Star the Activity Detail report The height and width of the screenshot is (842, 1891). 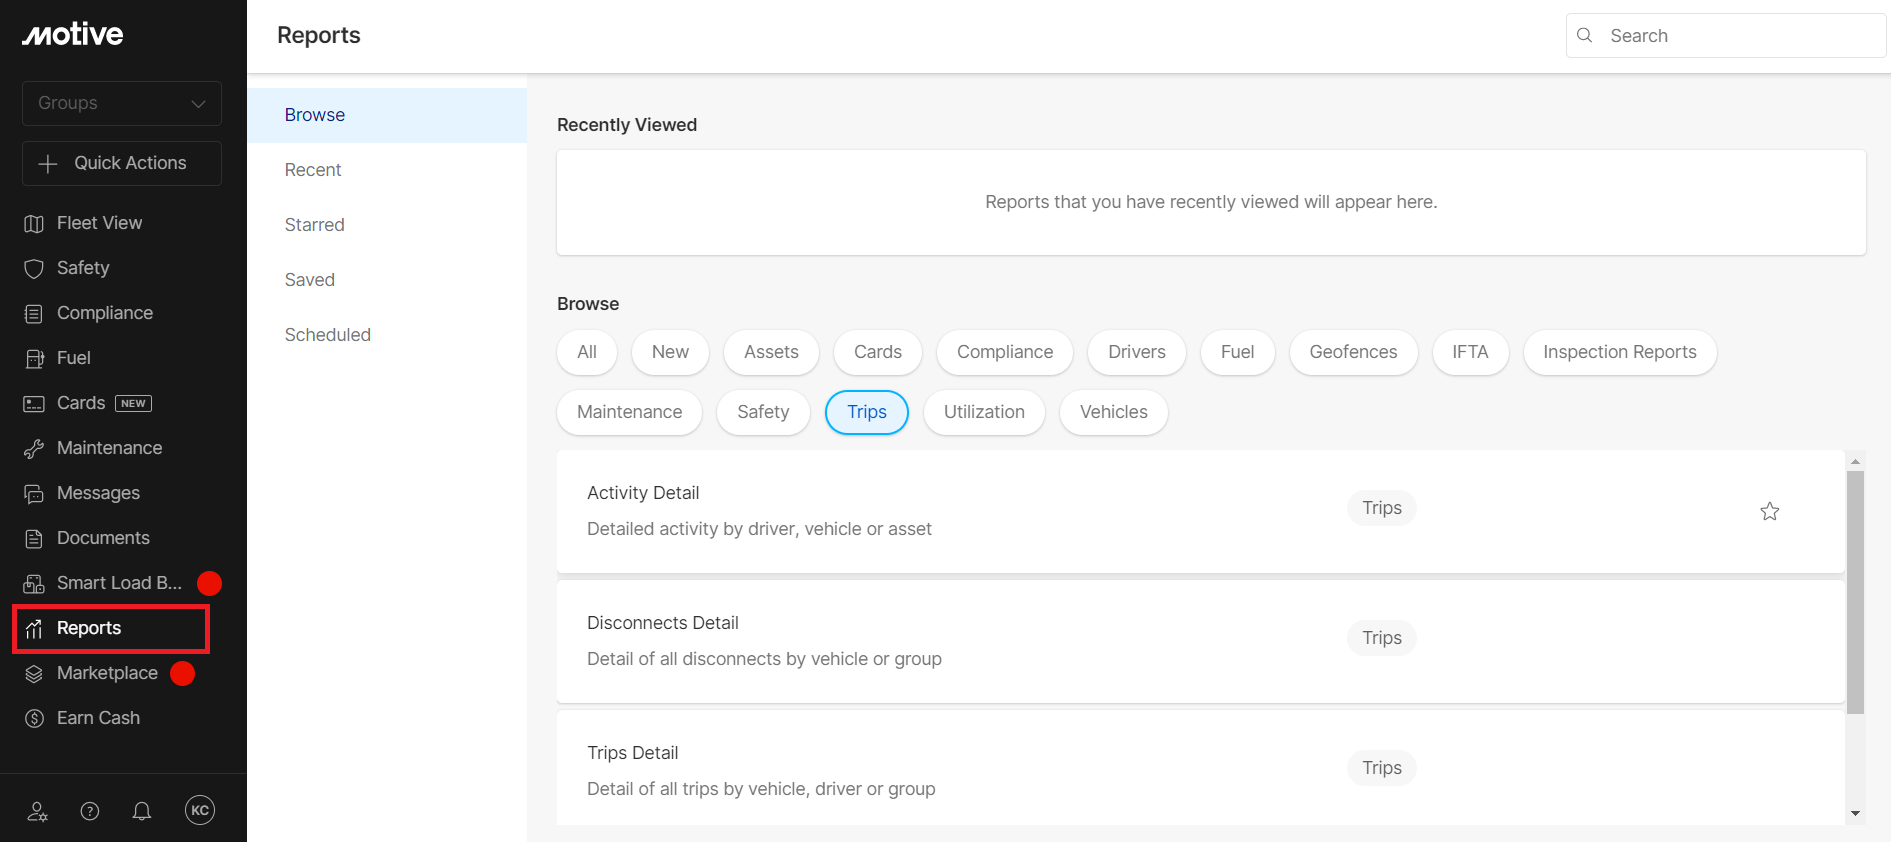tap(1769, 511)
